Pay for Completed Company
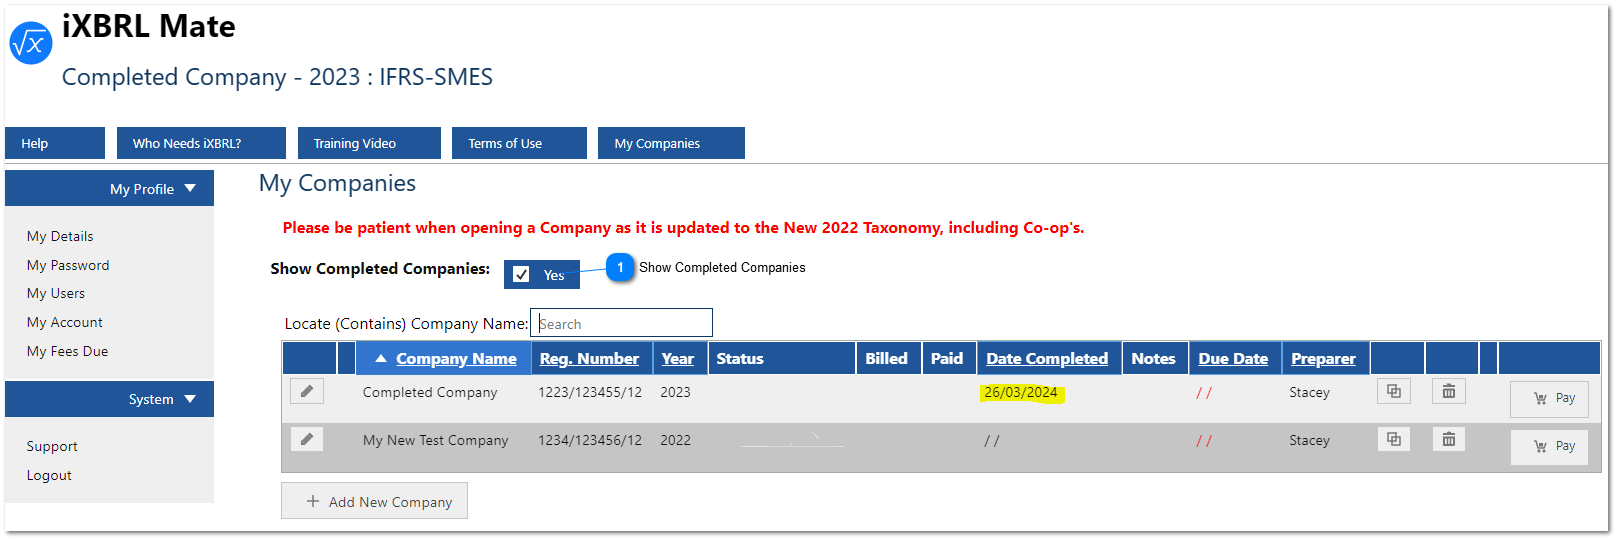 1549,398
